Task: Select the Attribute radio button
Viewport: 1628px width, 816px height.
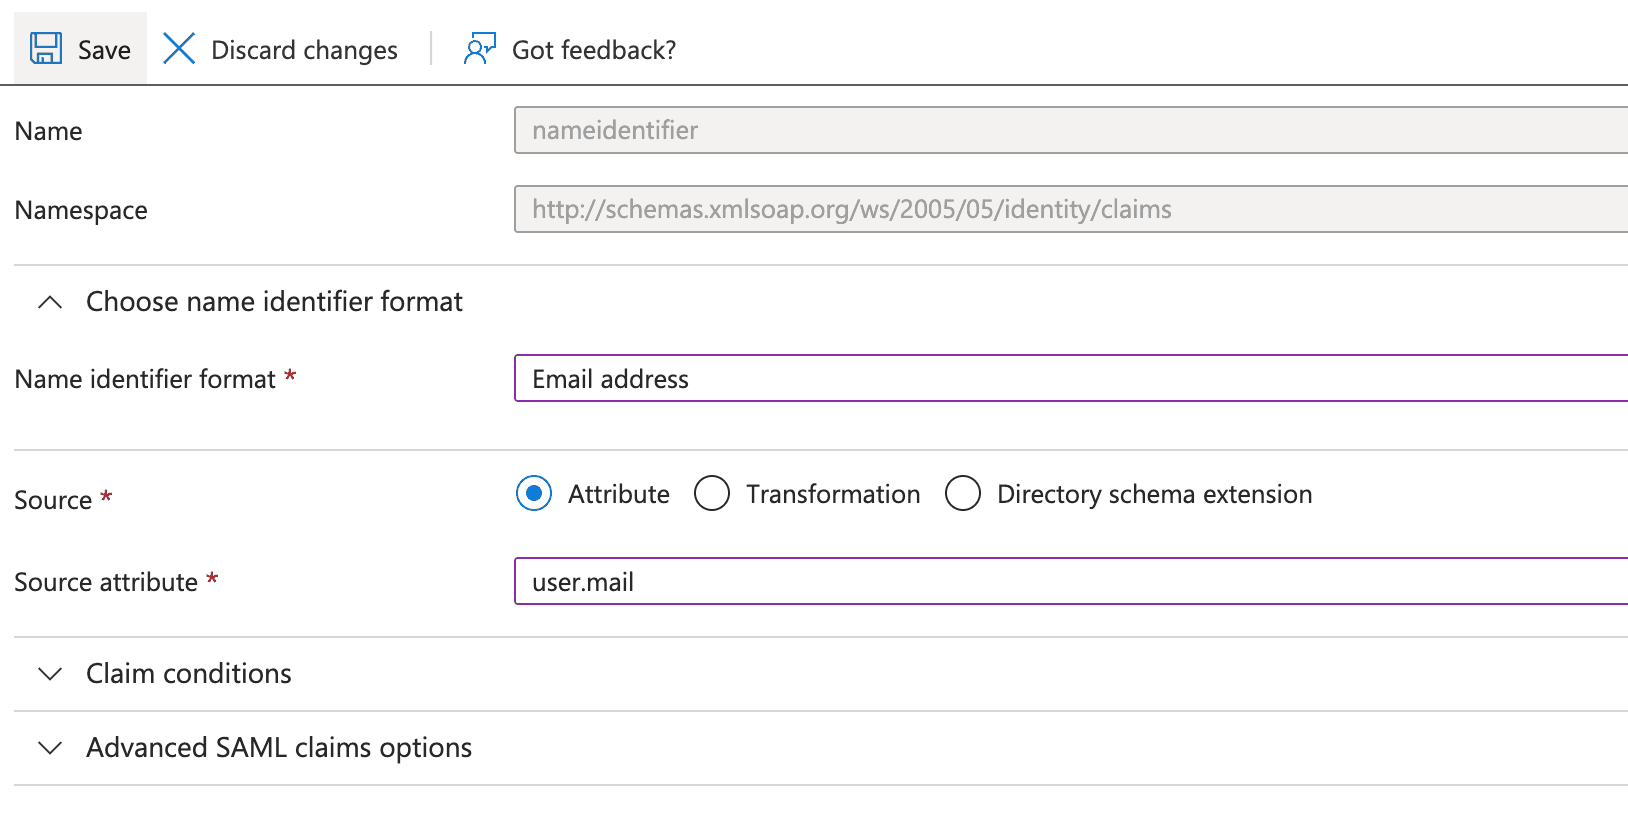Action: pos(534,493)
